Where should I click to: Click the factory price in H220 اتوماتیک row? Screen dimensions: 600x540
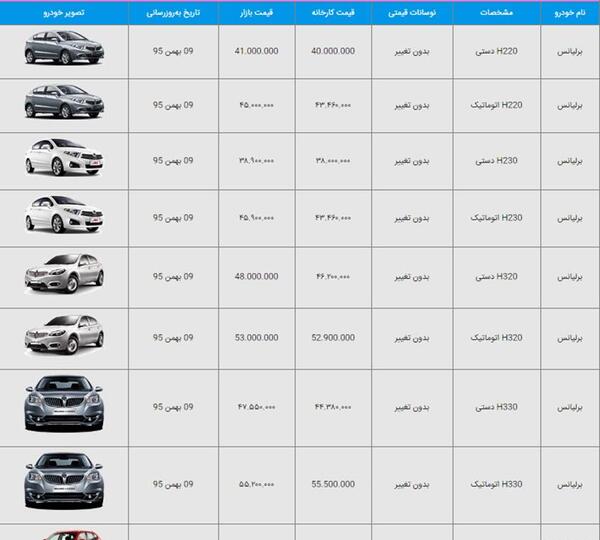tap(333, 105)
